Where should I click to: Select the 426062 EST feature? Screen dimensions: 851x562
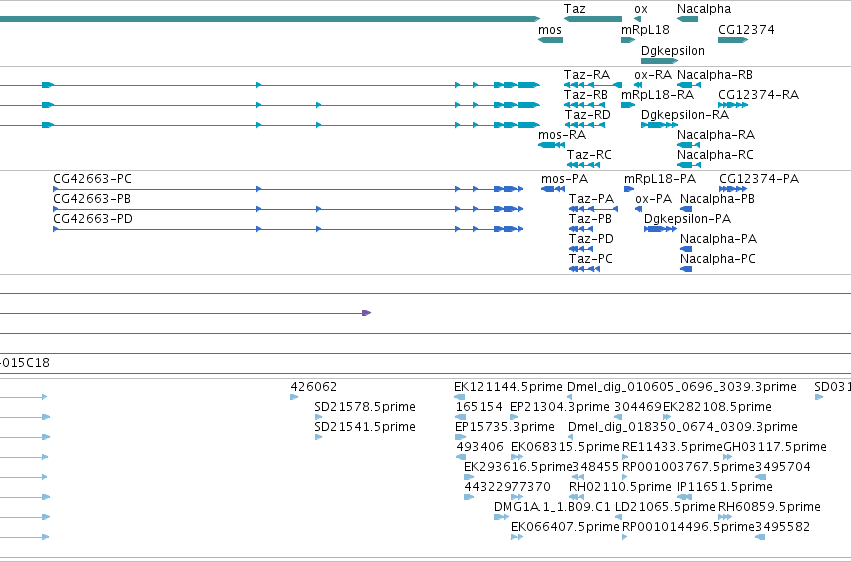[294, 397]
